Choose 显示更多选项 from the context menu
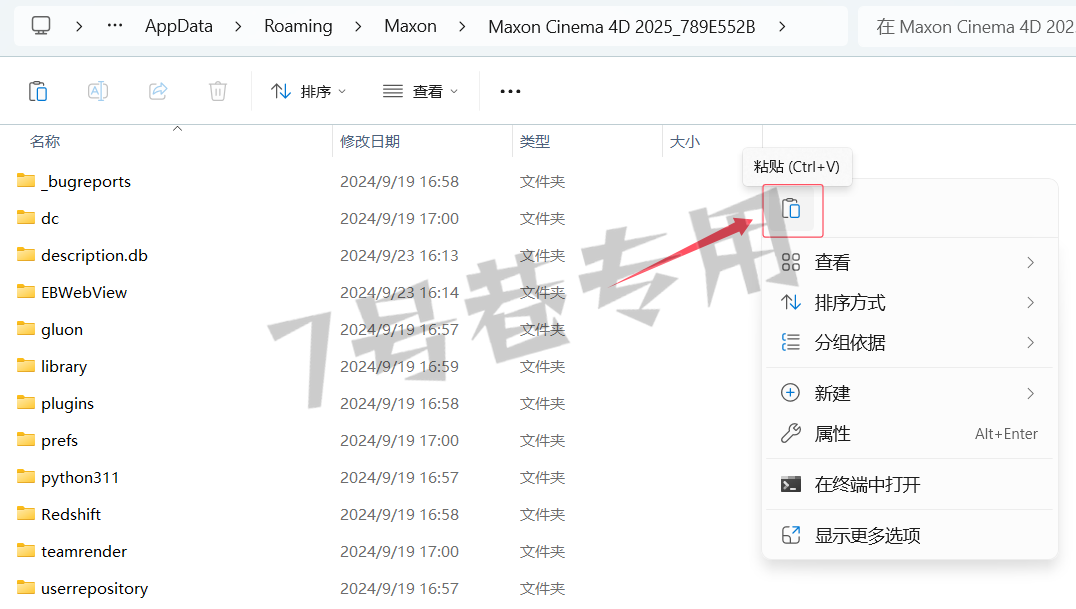 click(x=909, y=535)
